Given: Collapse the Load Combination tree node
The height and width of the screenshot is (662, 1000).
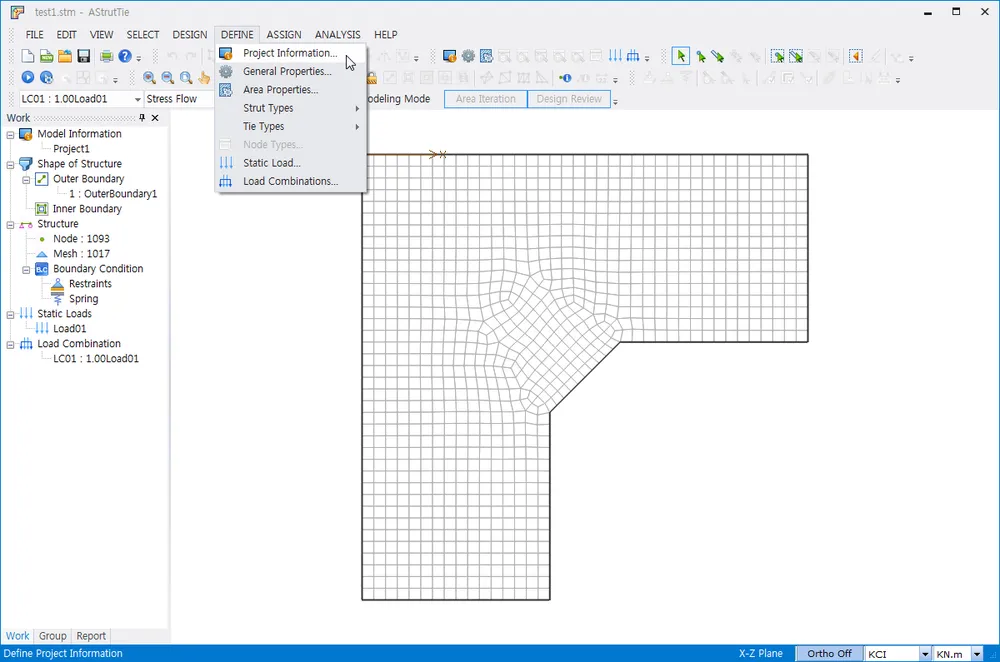Looking at the screenshot, I should [x=10, y=344].
